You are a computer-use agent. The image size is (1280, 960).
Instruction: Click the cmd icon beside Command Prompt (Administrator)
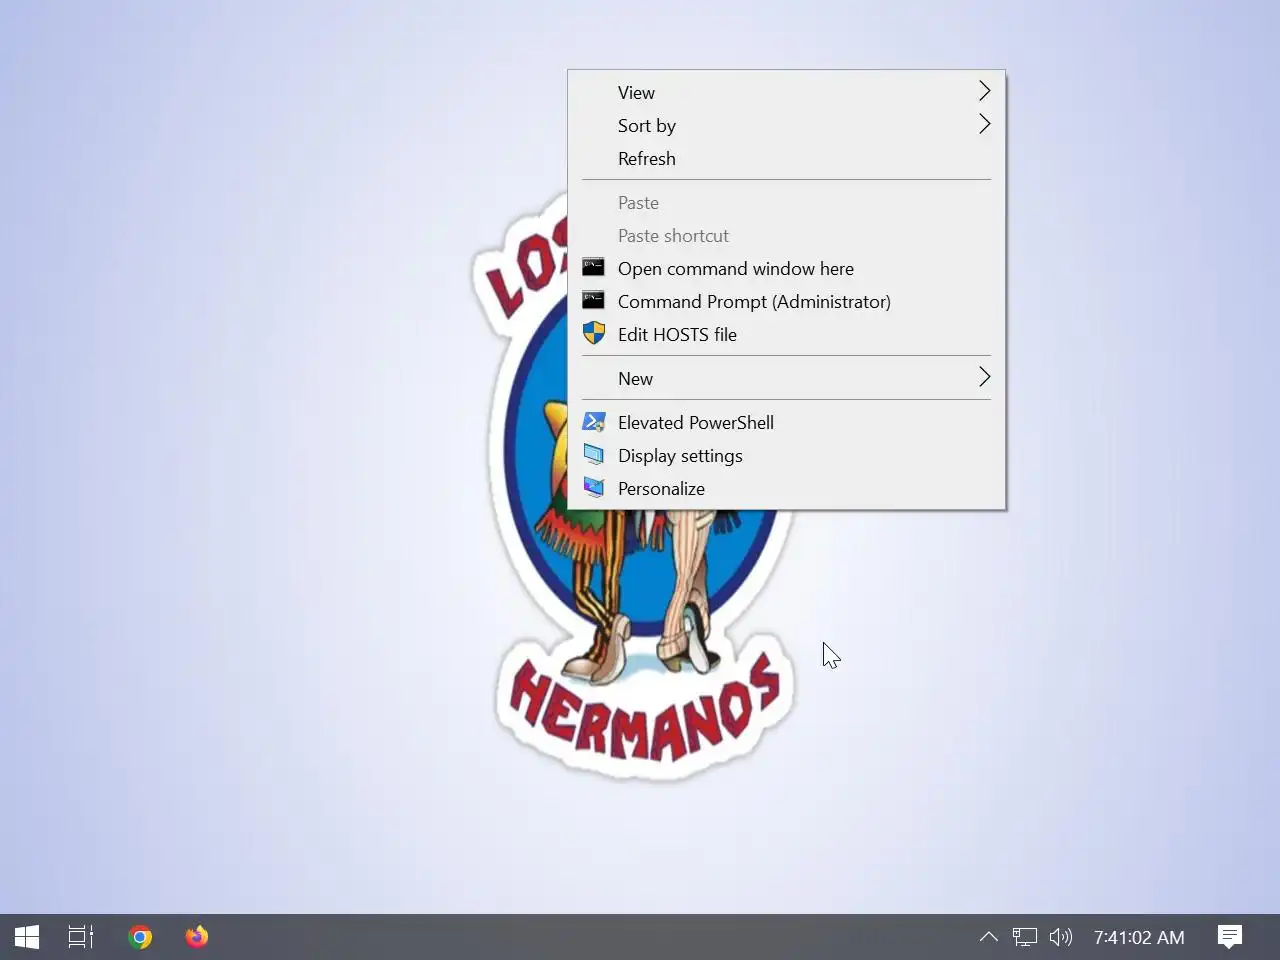point(593,300)
